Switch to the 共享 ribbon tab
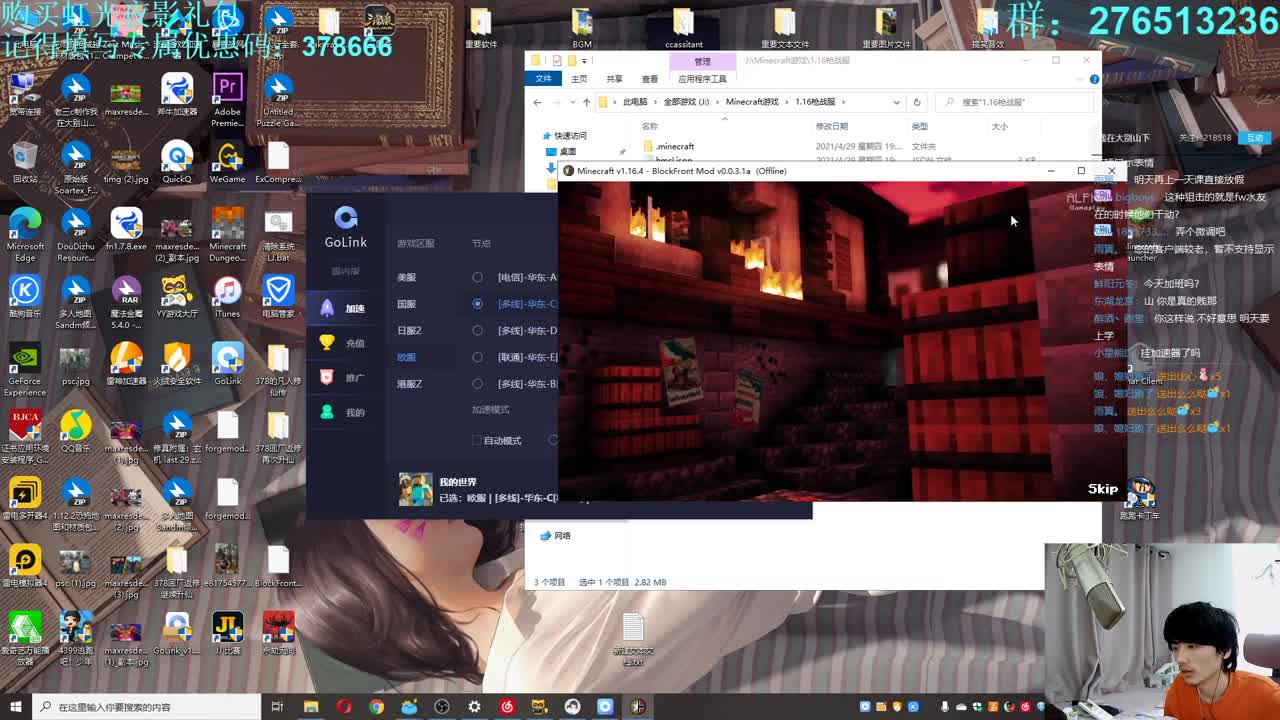 pos(614,79)
